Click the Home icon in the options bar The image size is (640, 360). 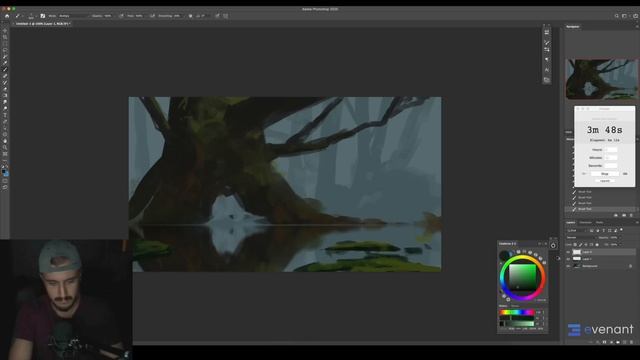[x=7, y=16]
